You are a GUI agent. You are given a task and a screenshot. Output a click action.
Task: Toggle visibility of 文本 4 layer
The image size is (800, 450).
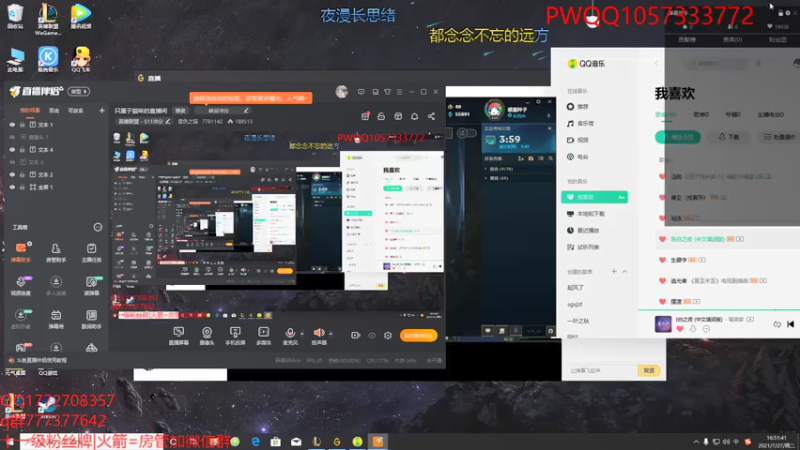pyautogui.click(x=12, y=149)
